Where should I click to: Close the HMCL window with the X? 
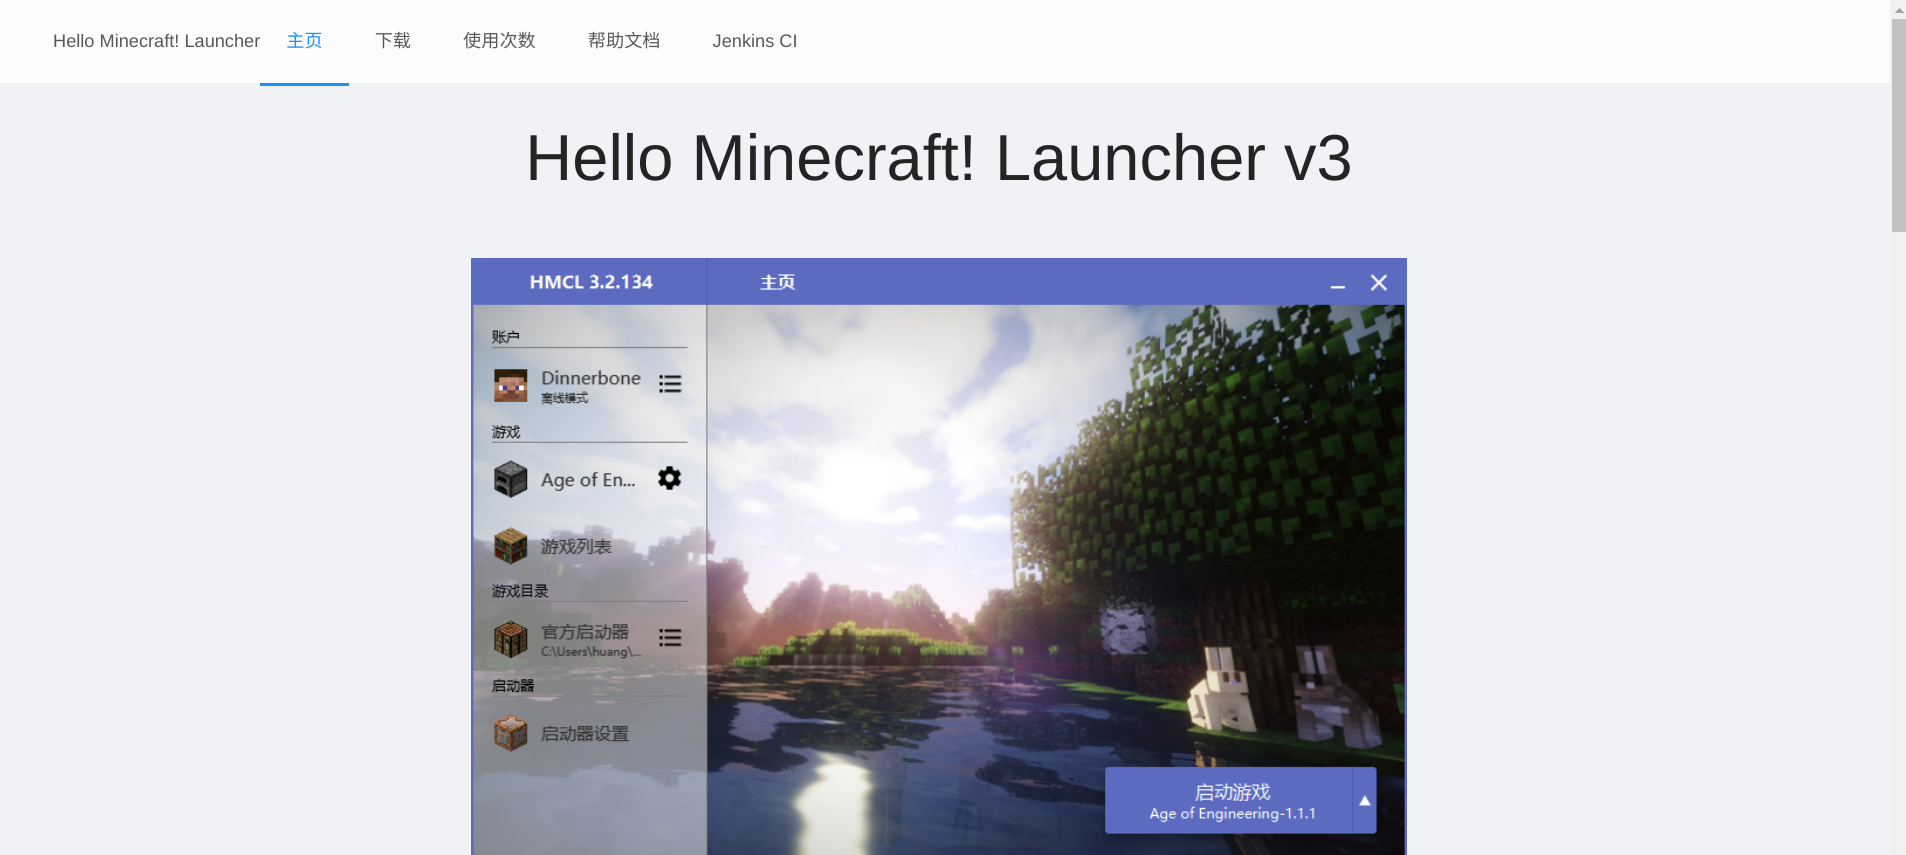click(1379, 283)
